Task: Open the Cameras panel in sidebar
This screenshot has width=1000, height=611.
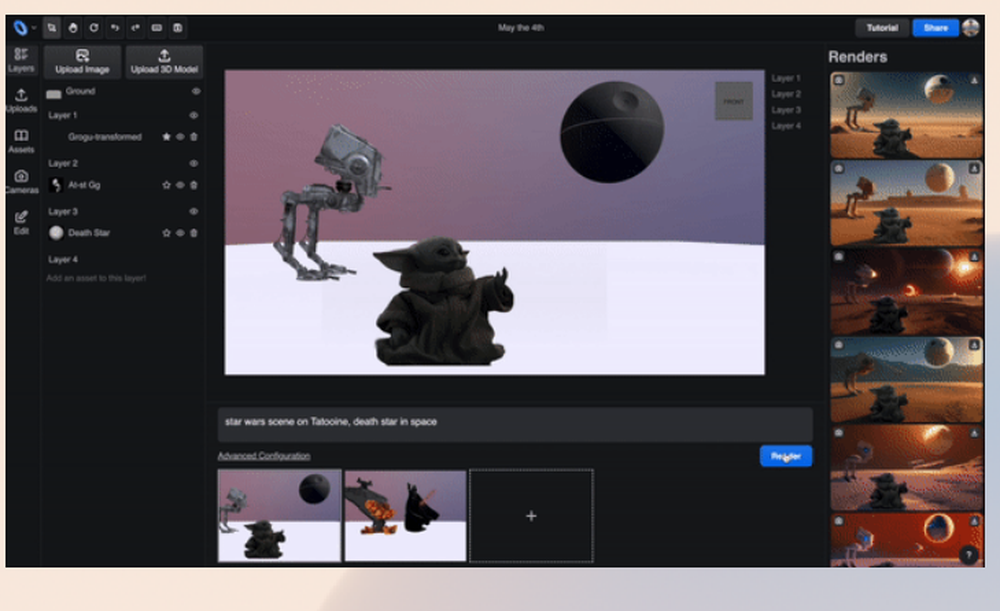Action: point(21,182)
